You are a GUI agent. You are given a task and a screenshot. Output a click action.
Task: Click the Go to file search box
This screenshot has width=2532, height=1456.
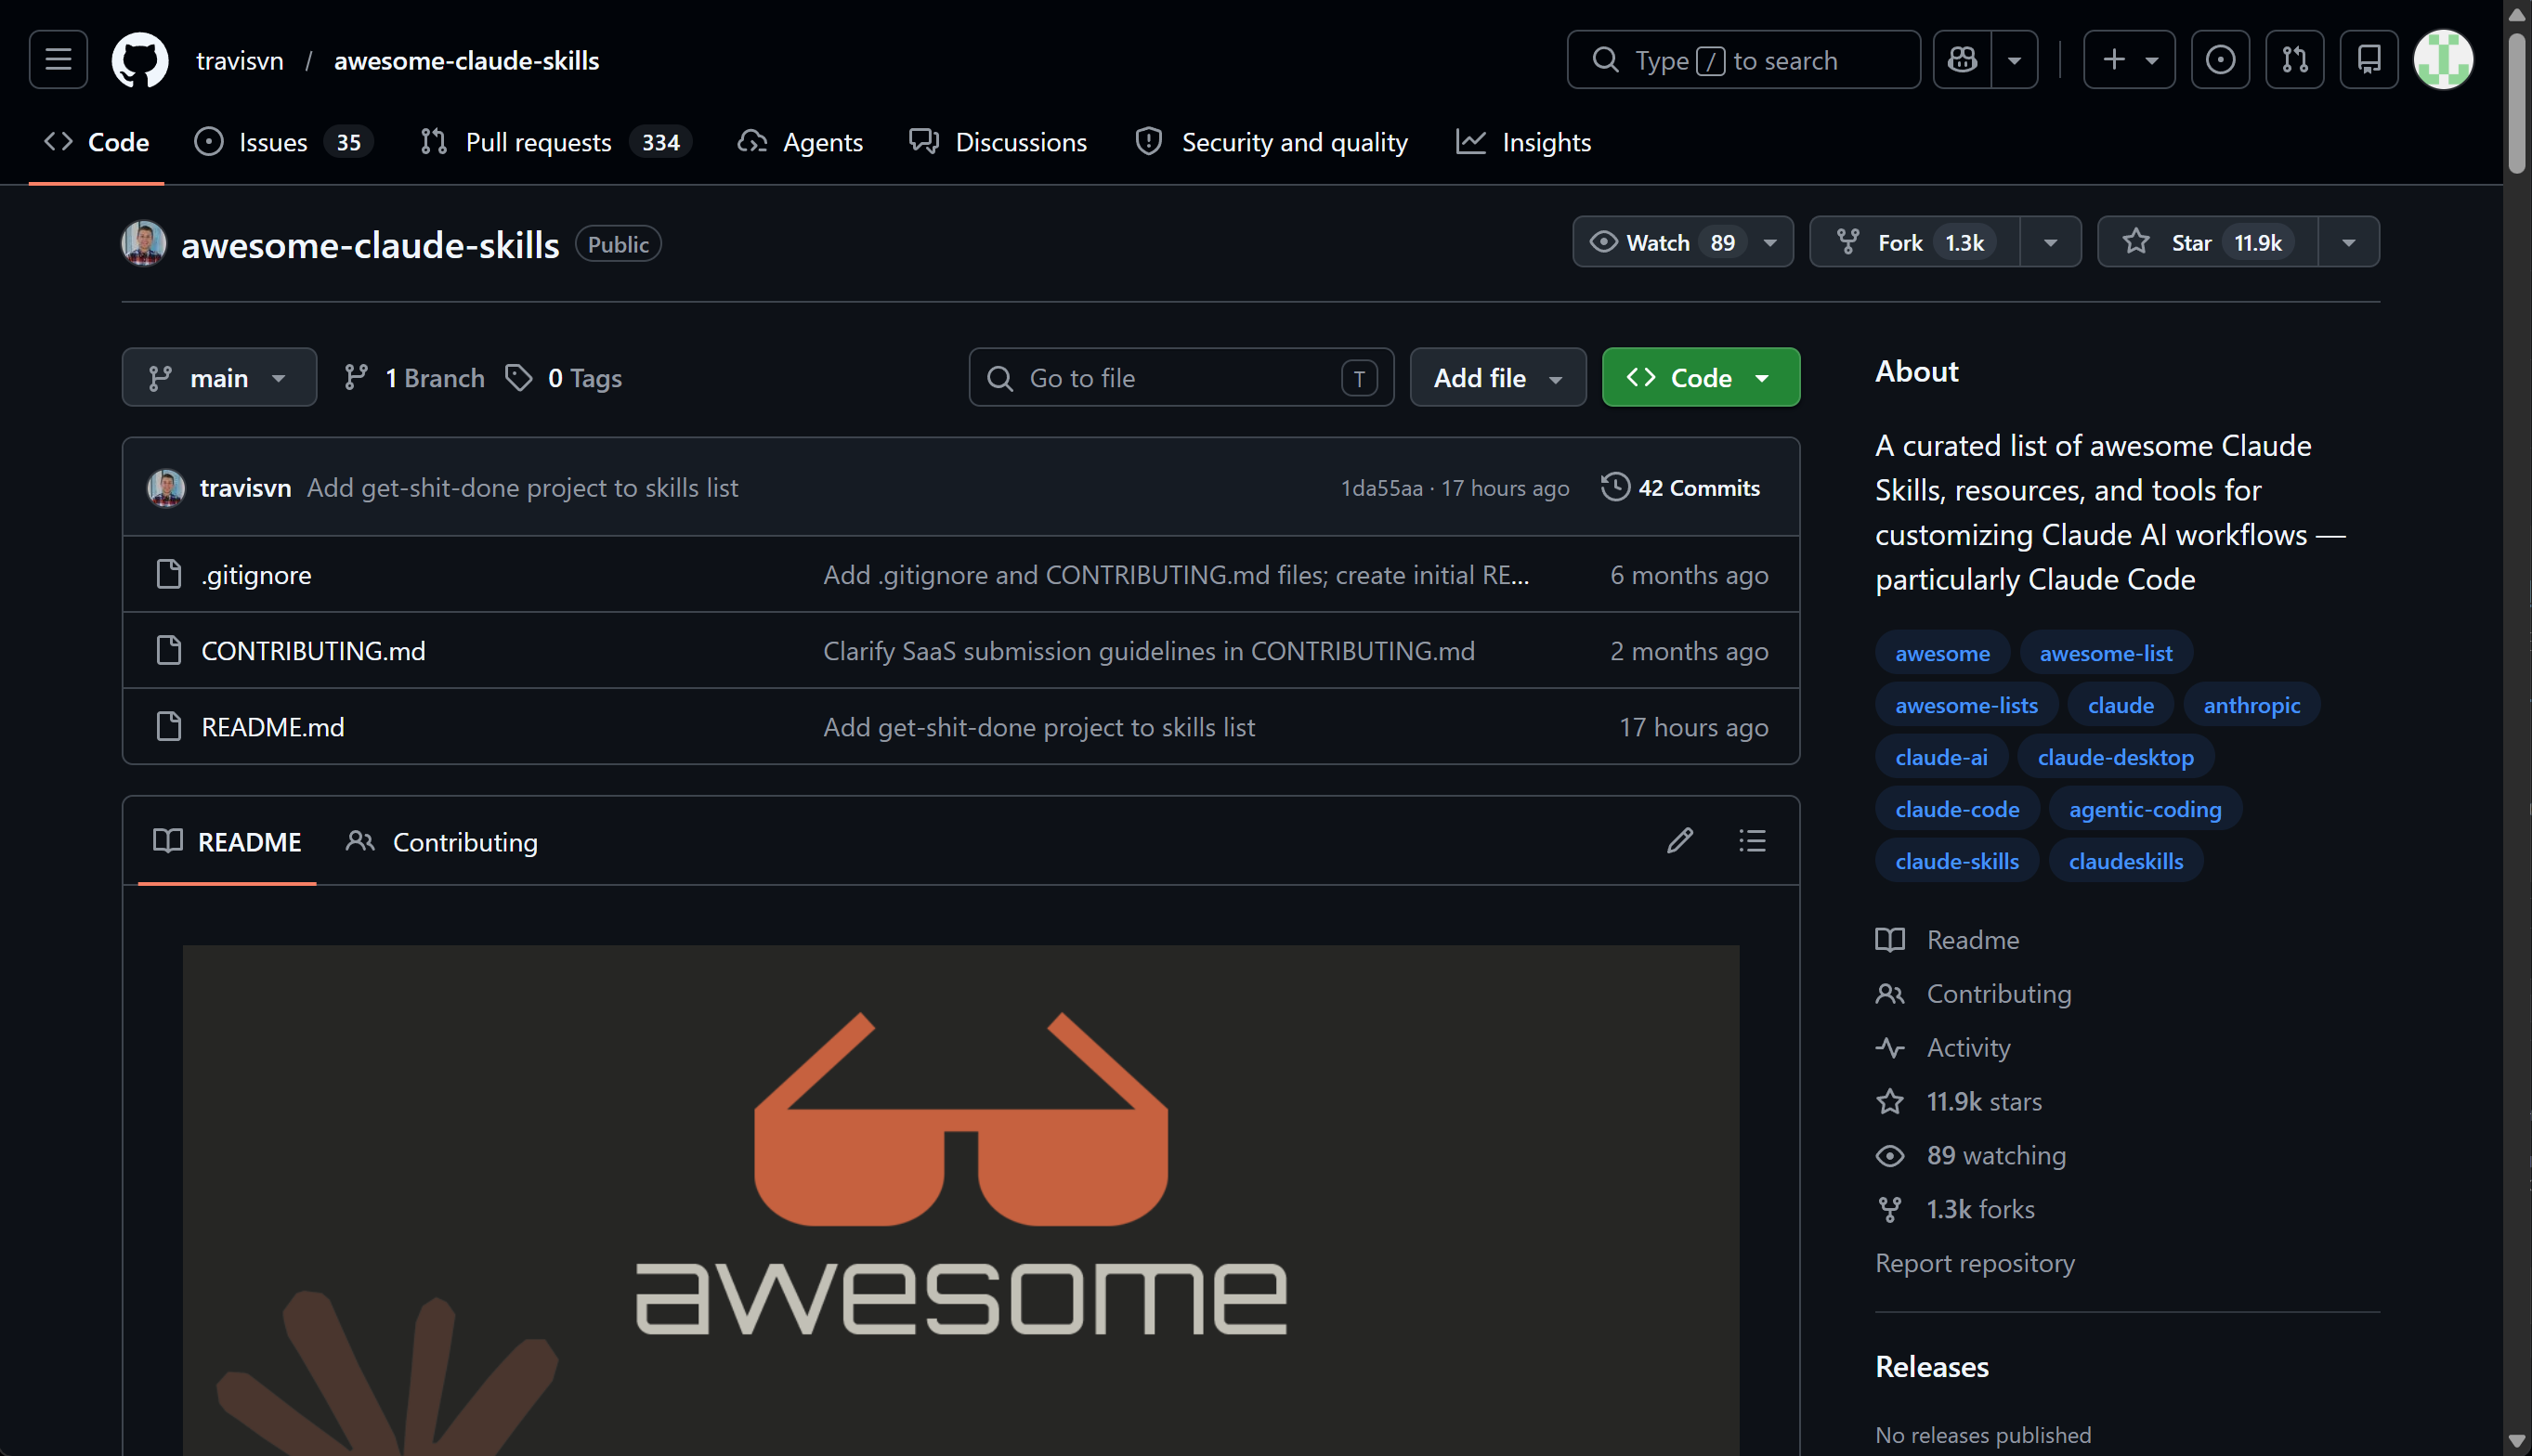1181,377
